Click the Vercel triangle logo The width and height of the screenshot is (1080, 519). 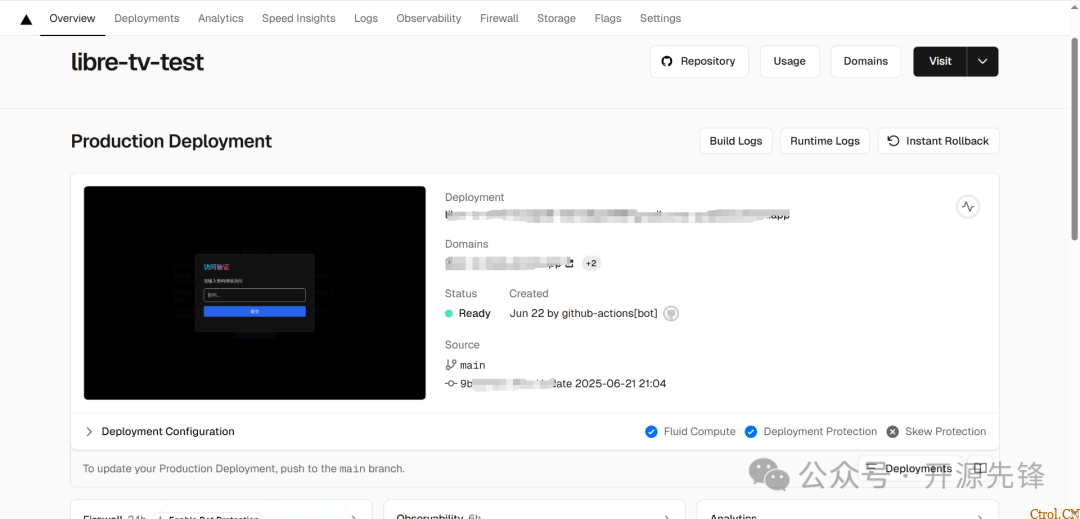(26, 19)
